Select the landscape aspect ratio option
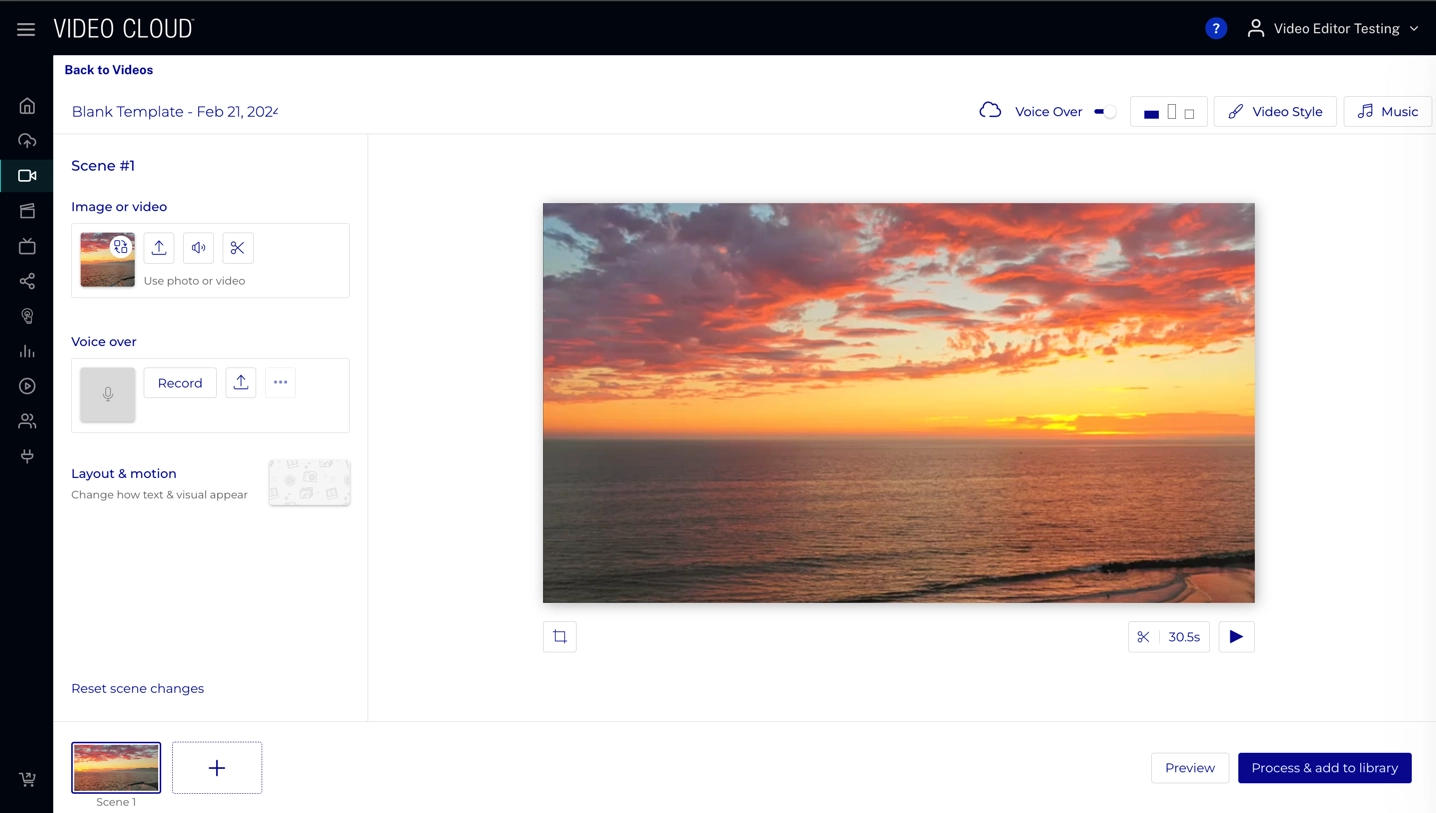 pyautogui.click(x=1151, y=113)
